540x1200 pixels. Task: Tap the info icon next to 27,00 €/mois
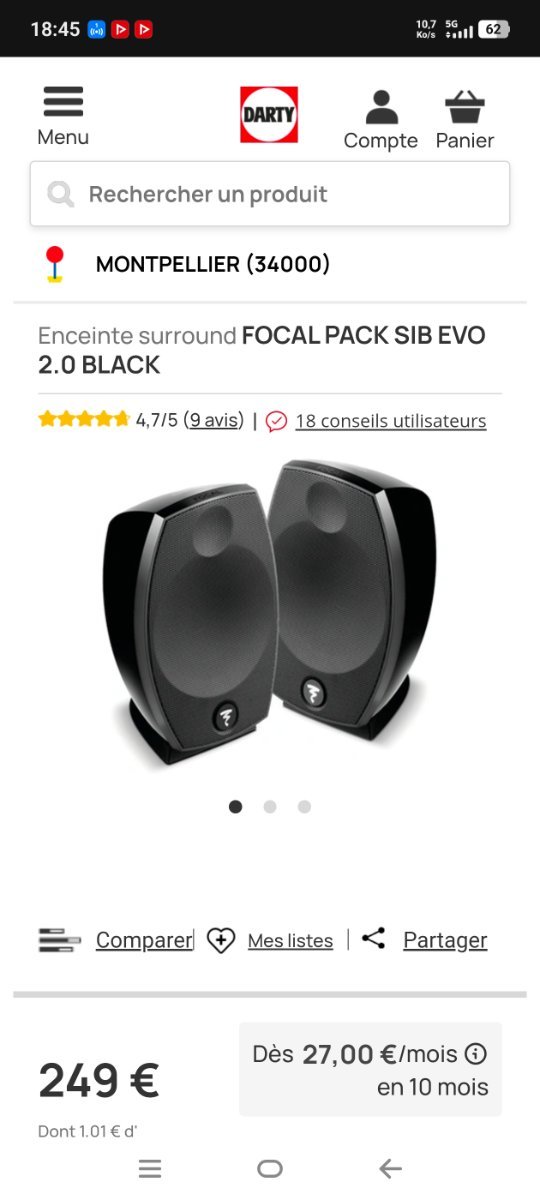pyautogui.click(x=476, y=1054)
